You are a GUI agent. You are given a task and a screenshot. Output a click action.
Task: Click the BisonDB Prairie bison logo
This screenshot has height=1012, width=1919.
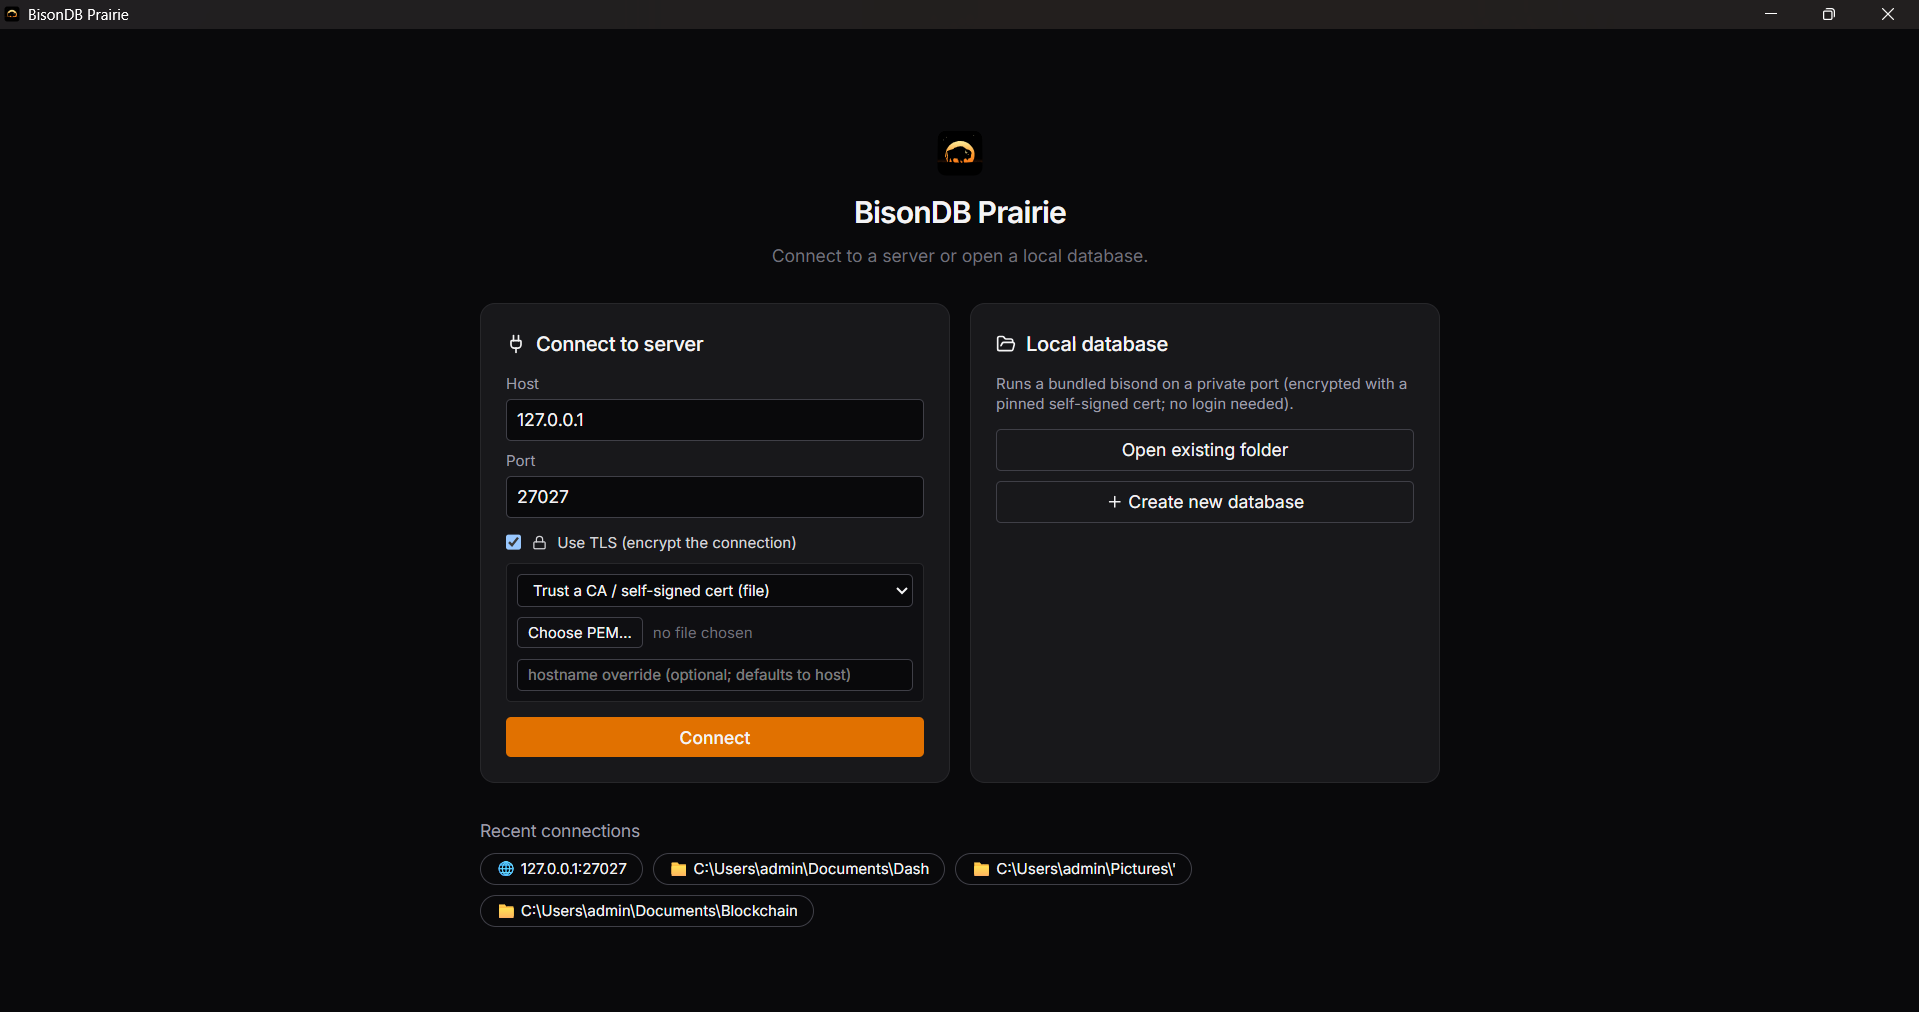tap(959, 153)
